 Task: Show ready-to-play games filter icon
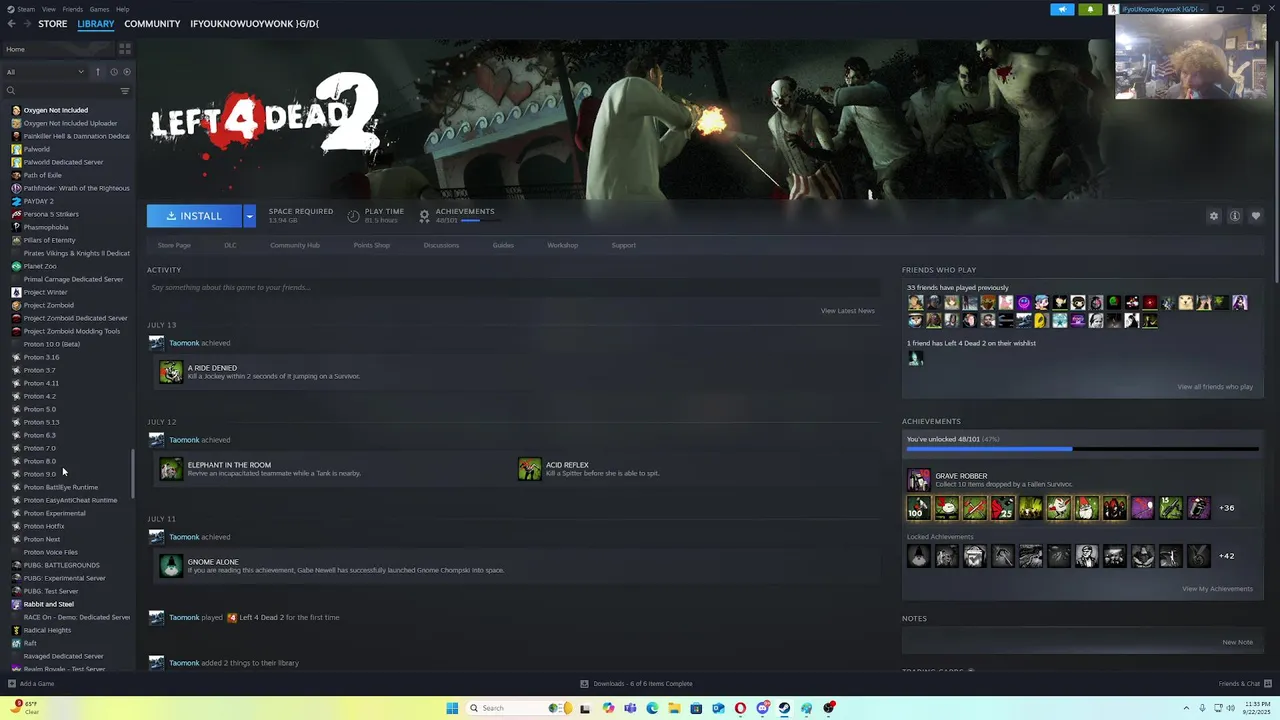click(126, 72)
